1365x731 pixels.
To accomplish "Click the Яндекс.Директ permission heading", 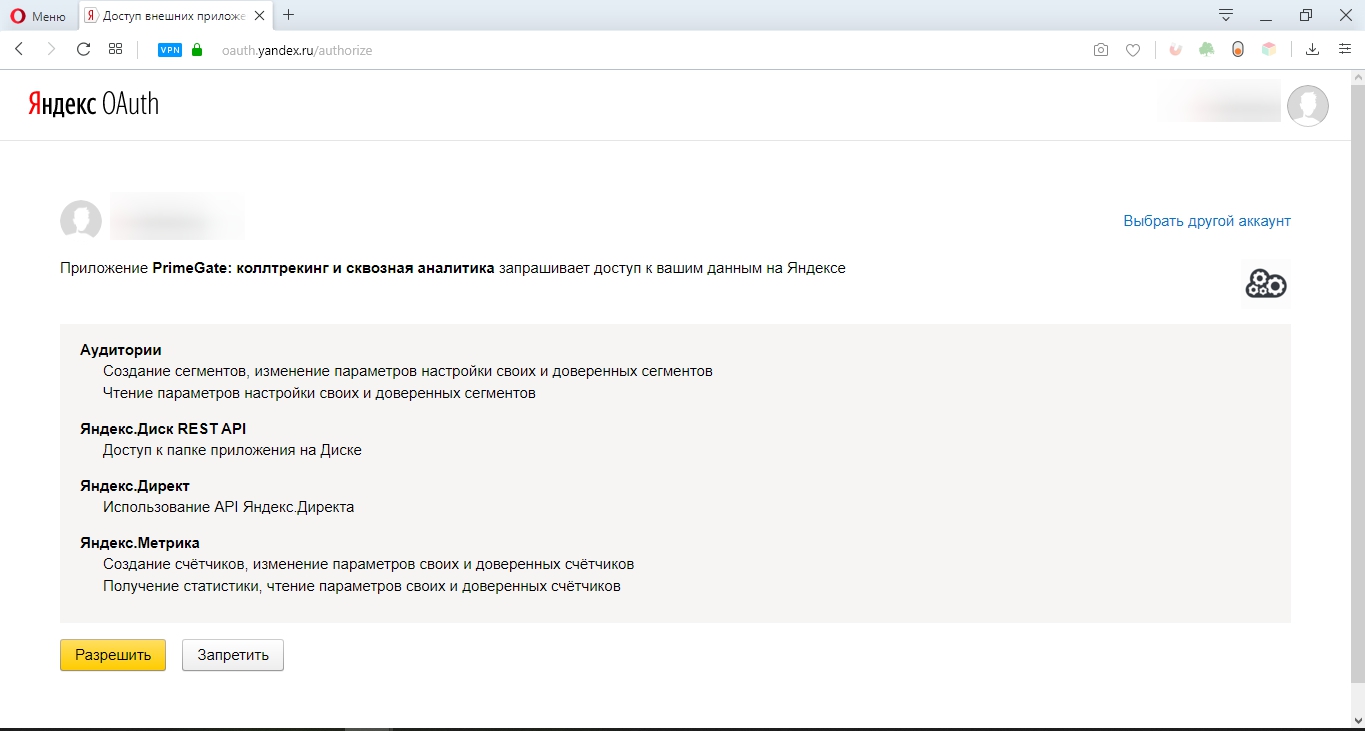I will coord(135,485).
